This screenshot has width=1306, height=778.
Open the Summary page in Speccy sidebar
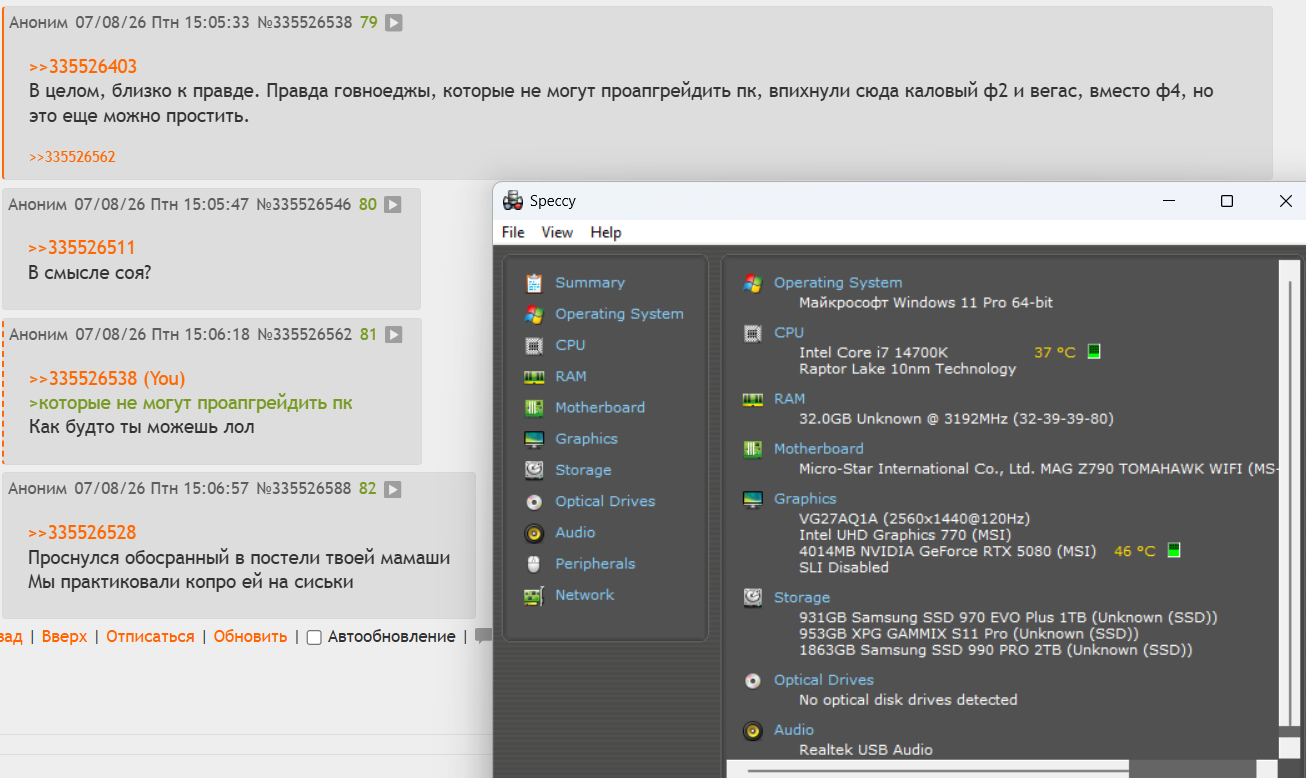(x=590, y=283)
